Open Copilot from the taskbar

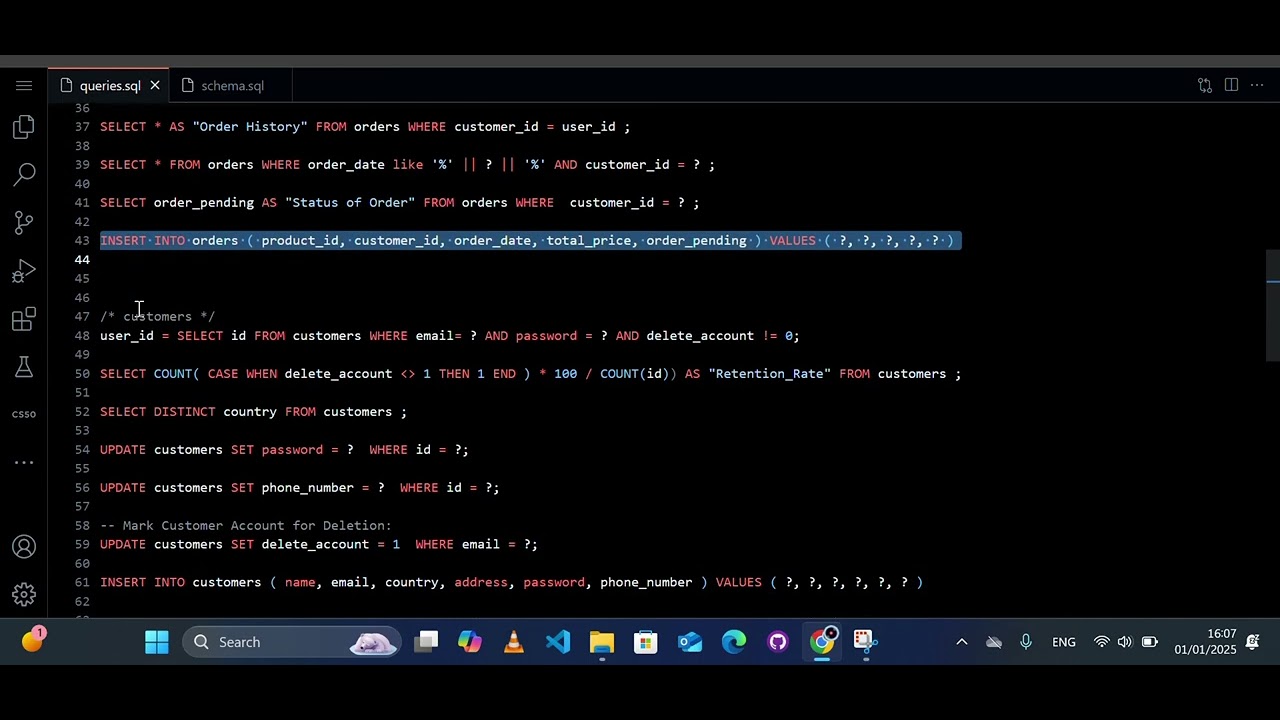pos(470,642)
